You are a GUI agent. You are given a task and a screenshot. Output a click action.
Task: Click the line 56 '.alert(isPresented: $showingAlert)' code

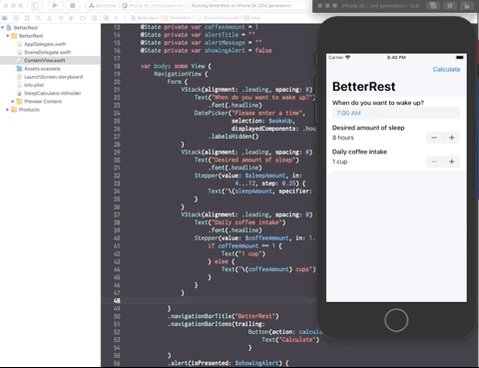pyautogui.click(x=228, y=363)
